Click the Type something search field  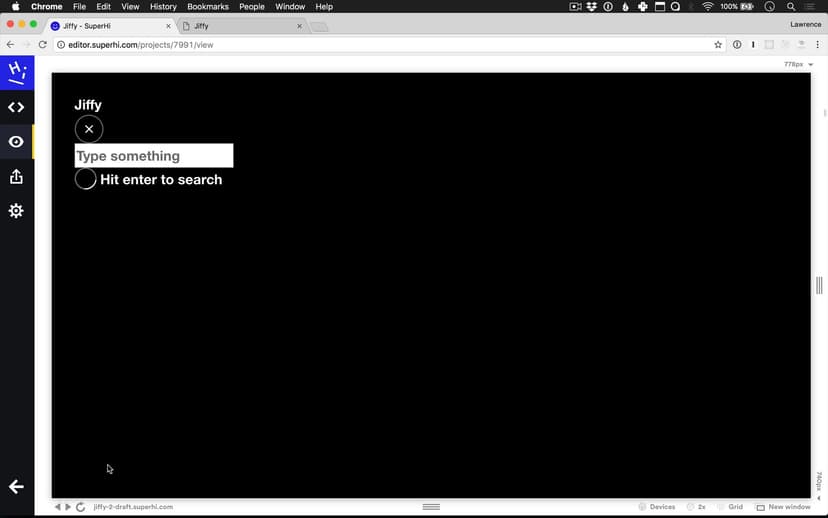point(154,156)
